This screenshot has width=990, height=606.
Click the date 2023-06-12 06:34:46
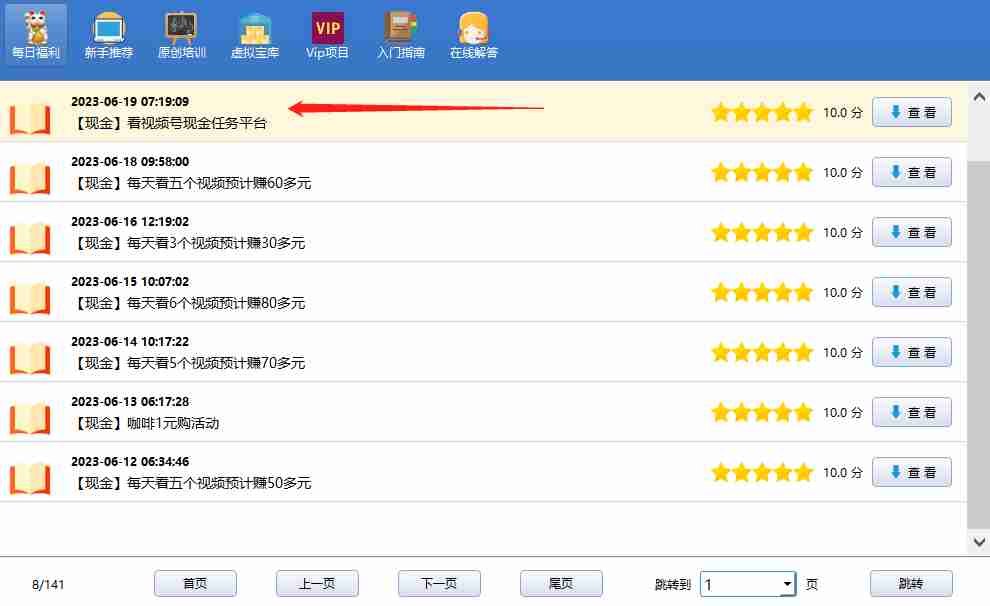130,461
